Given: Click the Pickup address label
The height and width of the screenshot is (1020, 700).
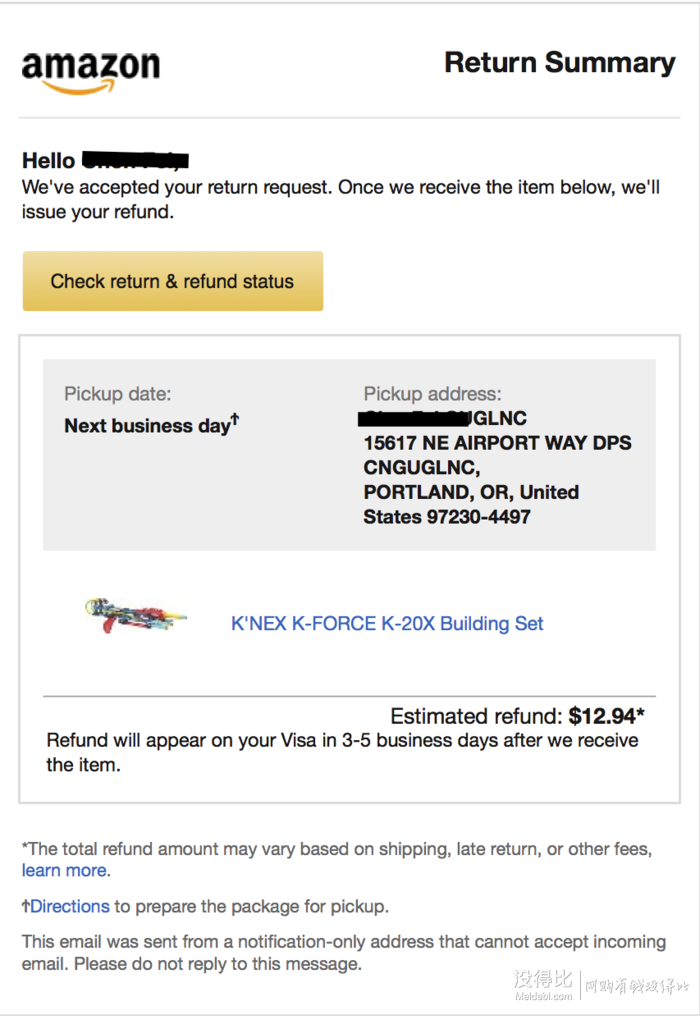Looking at the screenshot, I should 433,394.
